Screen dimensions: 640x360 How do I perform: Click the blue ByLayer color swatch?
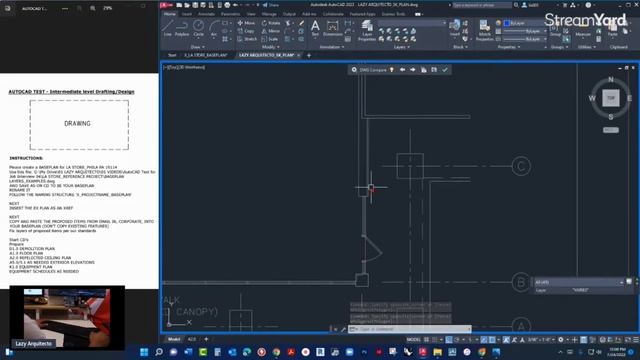[x=507, y=23]
